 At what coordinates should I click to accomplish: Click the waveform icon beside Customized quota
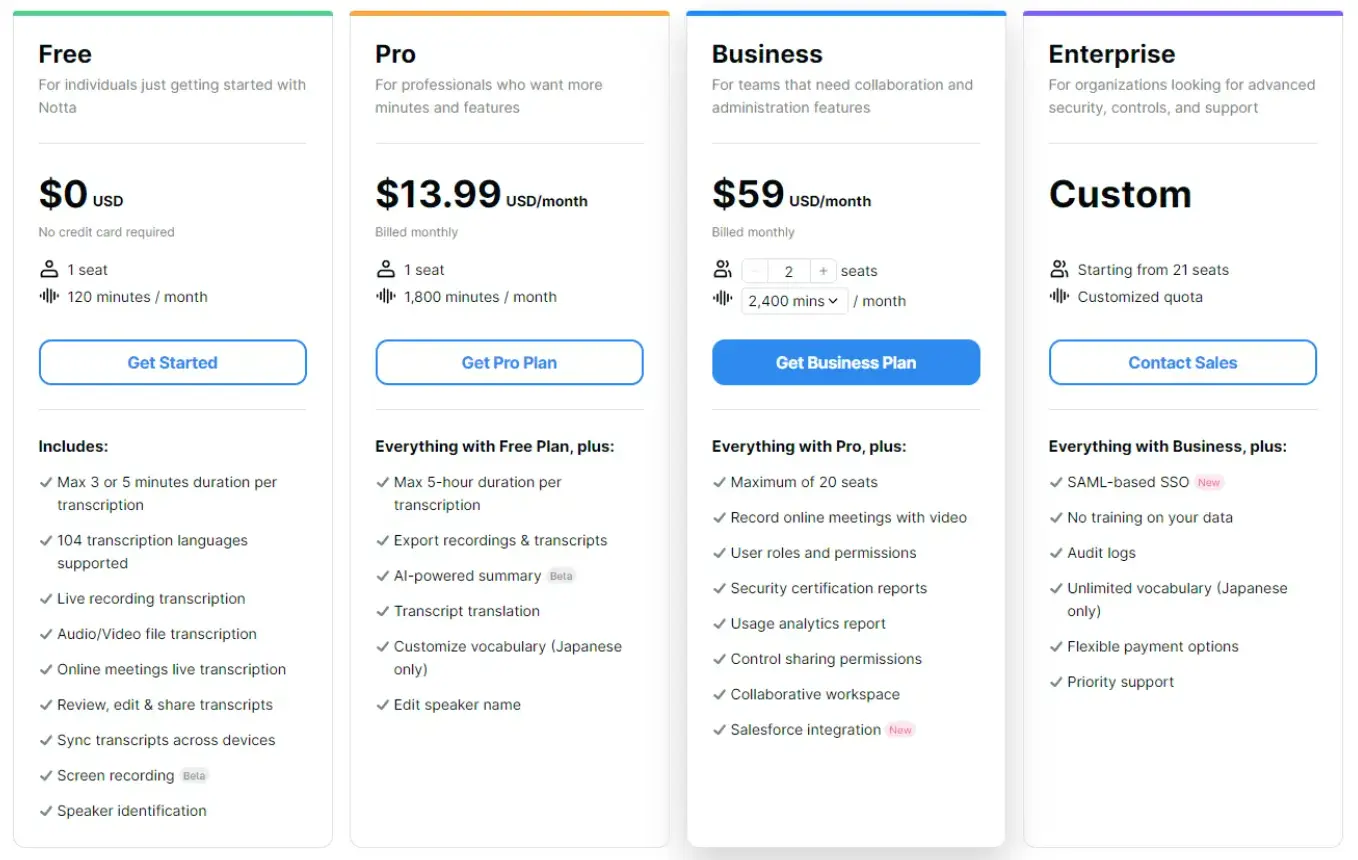click(1059, 296)
